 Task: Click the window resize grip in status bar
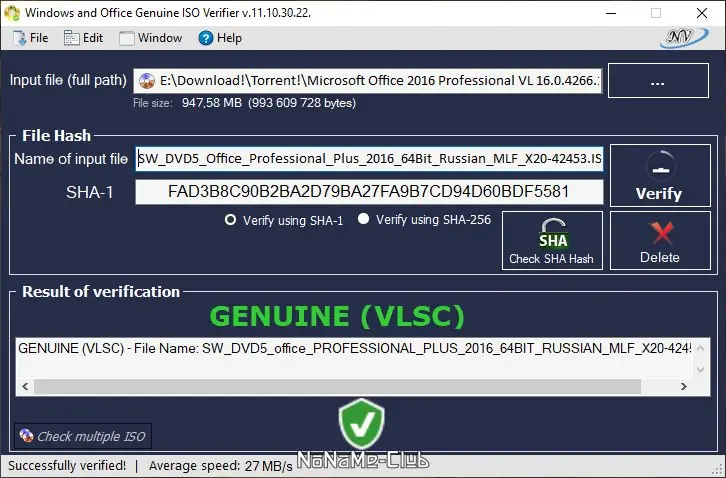click(x=719, y=471)
